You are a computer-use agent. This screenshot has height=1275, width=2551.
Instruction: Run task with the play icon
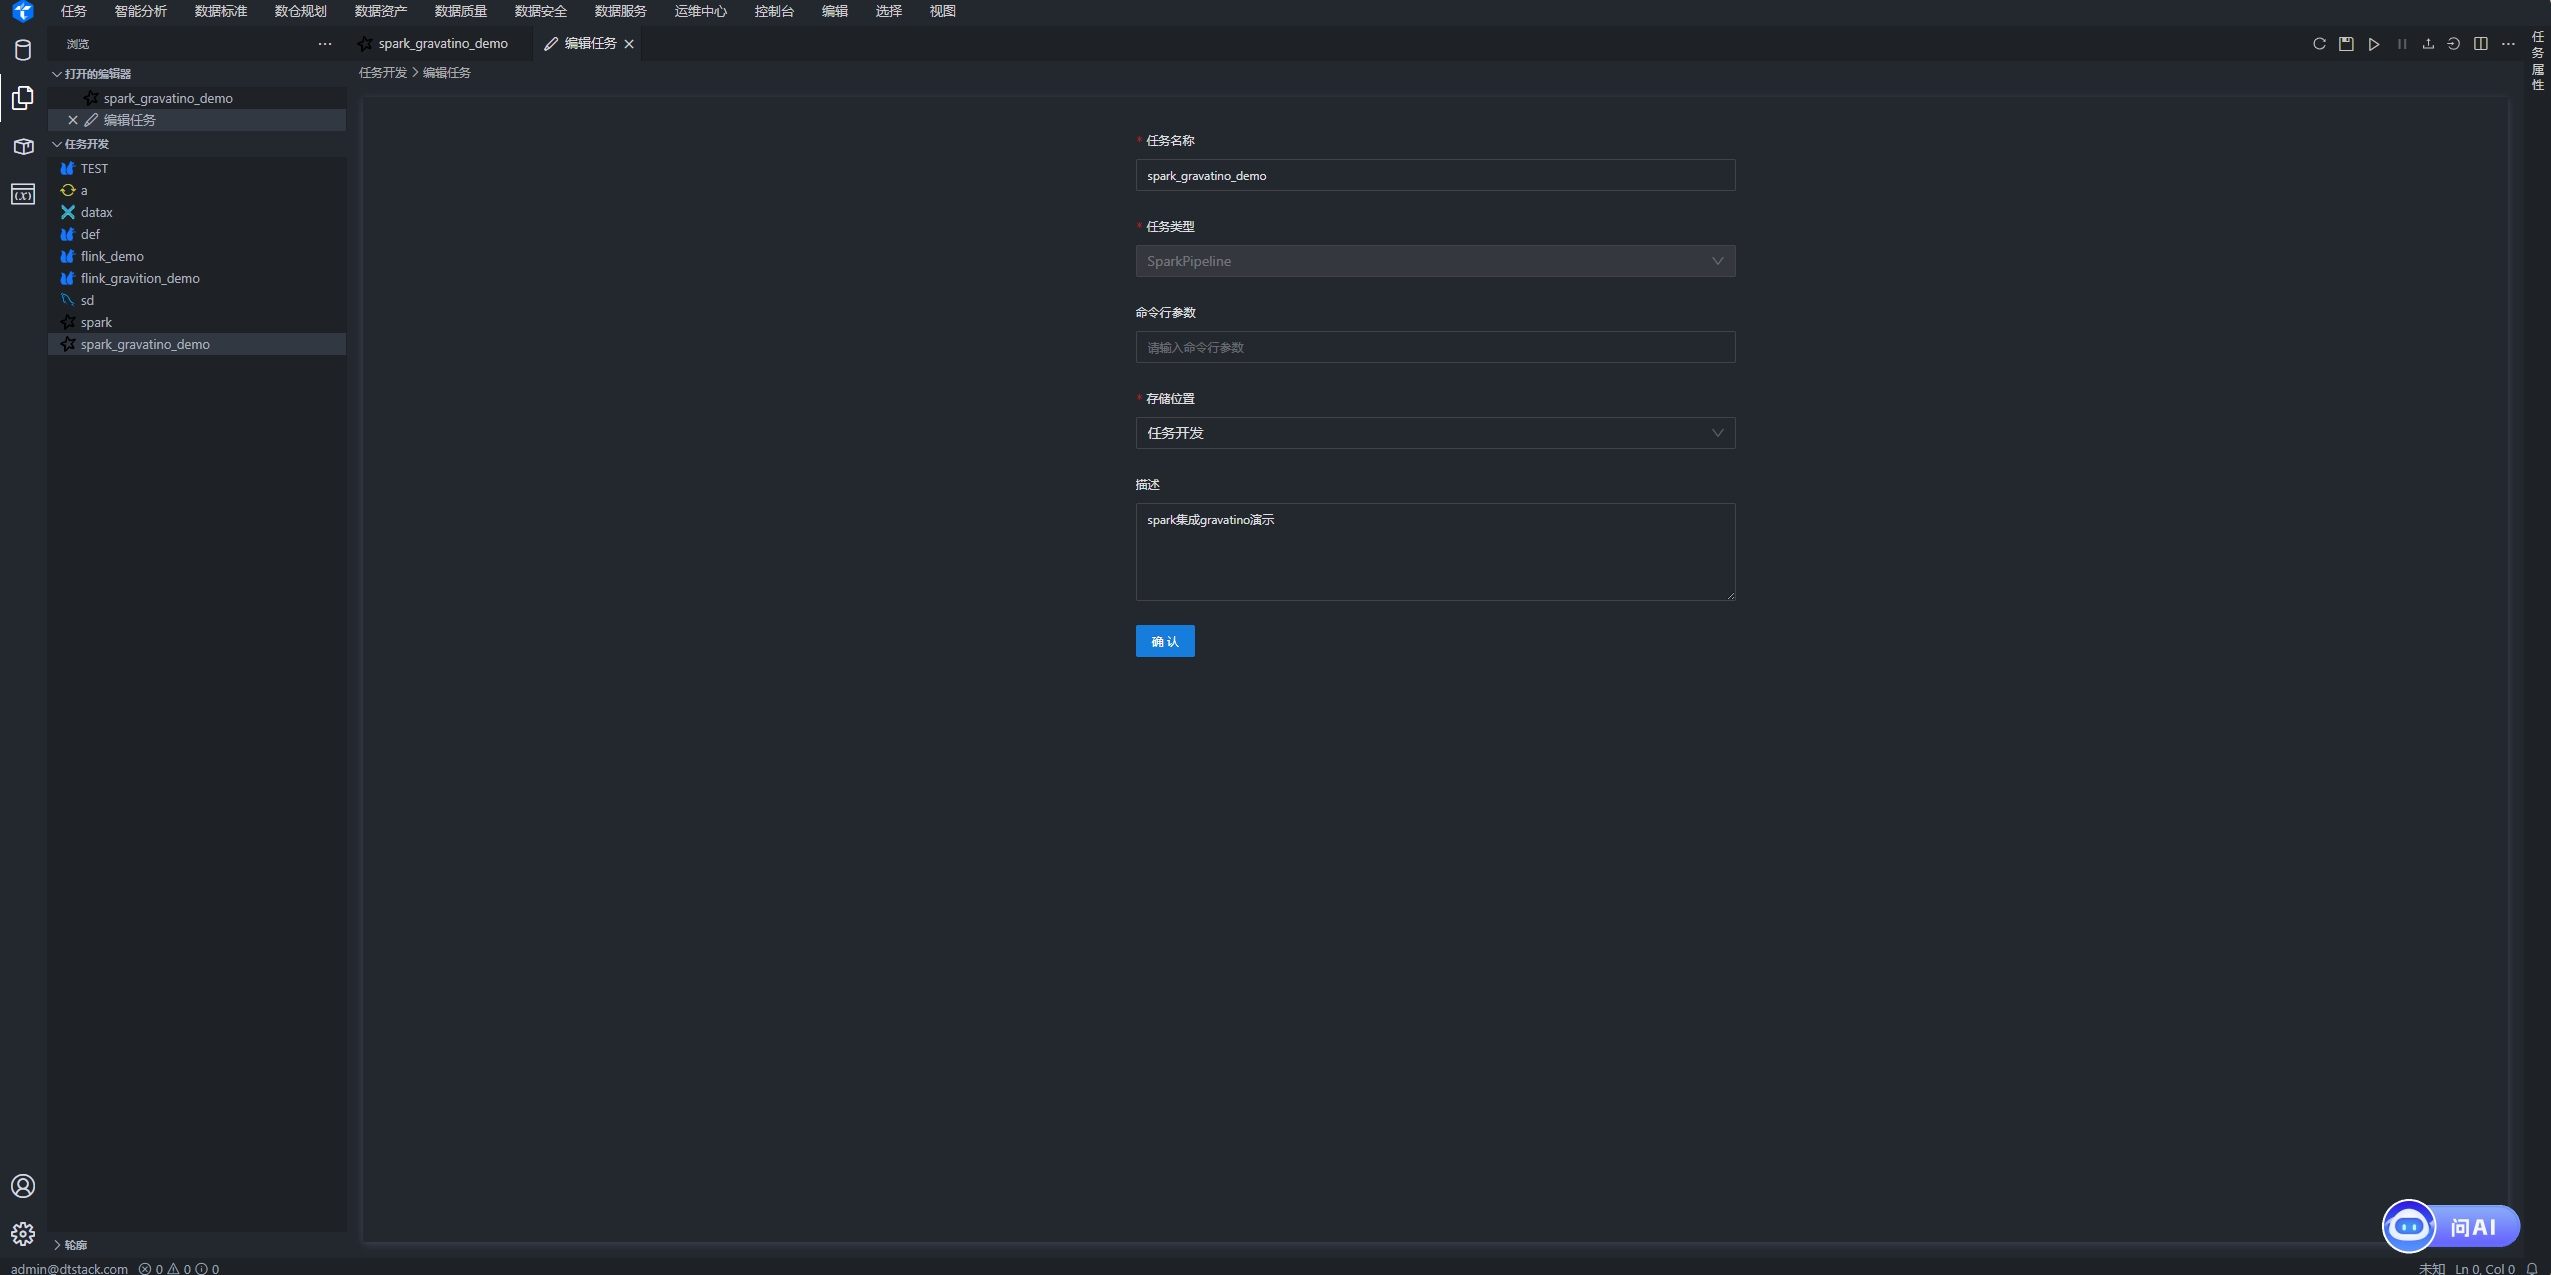click(2374, 44)
